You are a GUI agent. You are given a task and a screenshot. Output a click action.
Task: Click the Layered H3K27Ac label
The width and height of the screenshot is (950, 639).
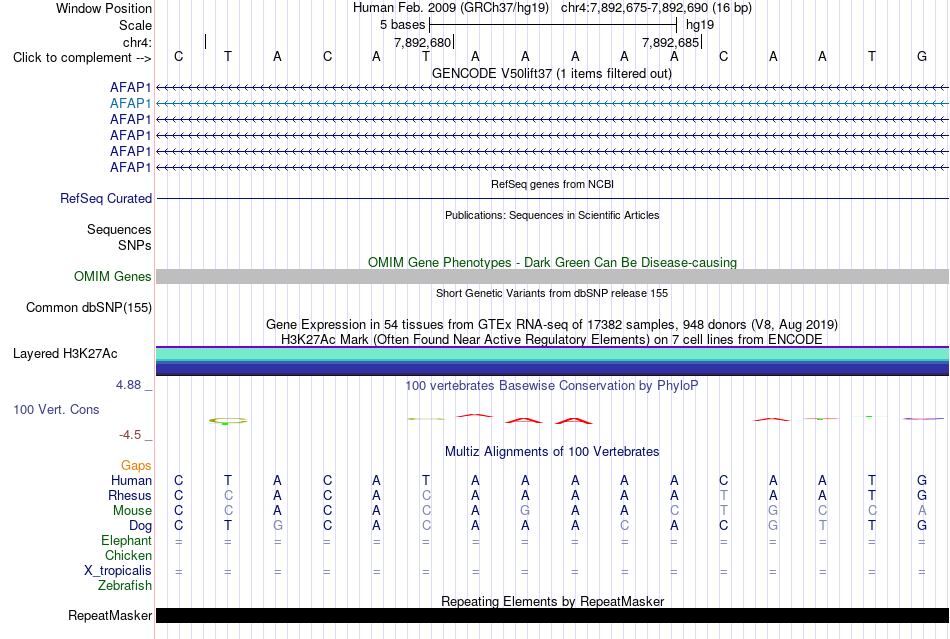65,354
